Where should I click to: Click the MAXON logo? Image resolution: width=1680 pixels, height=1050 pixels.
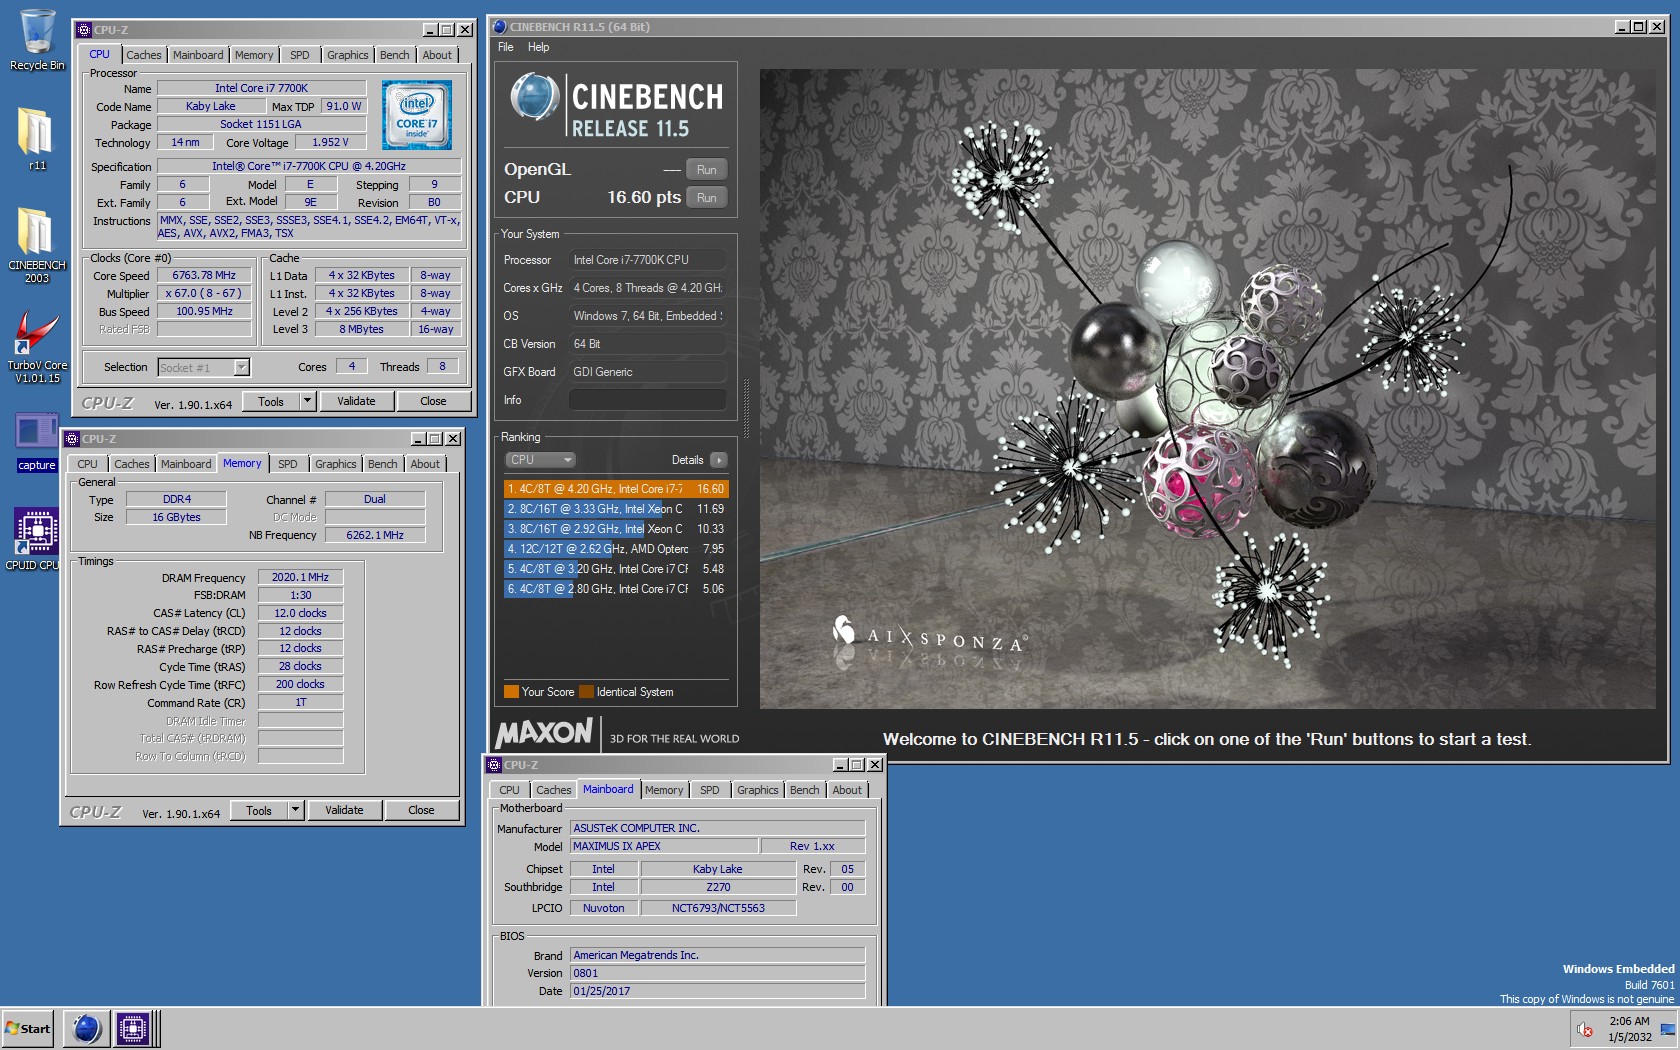[x=545, y=733]
